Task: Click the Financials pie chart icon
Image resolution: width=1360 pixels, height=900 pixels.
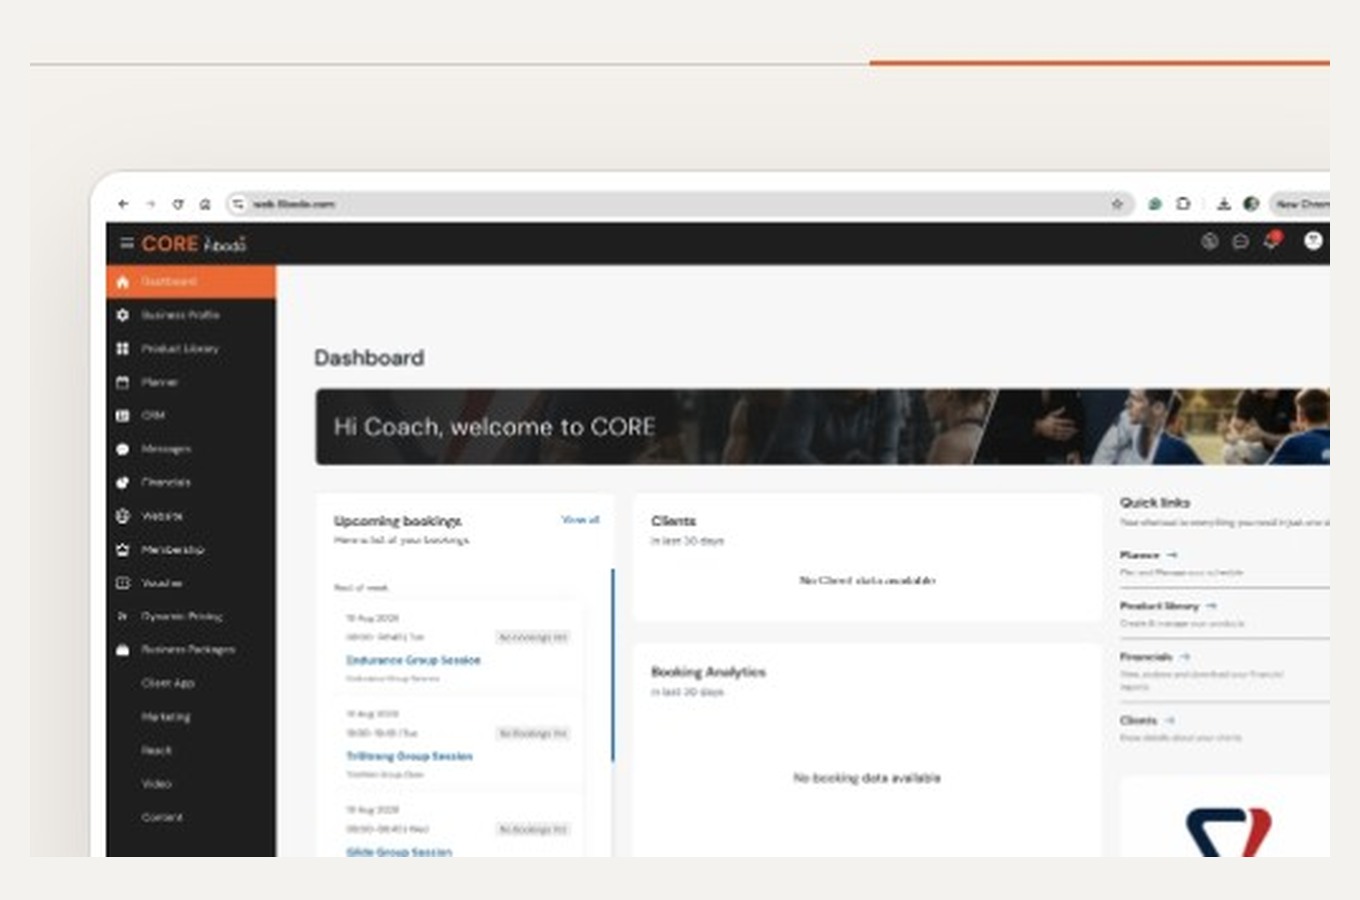Action: pyautogui.click(x=123, y=482)
